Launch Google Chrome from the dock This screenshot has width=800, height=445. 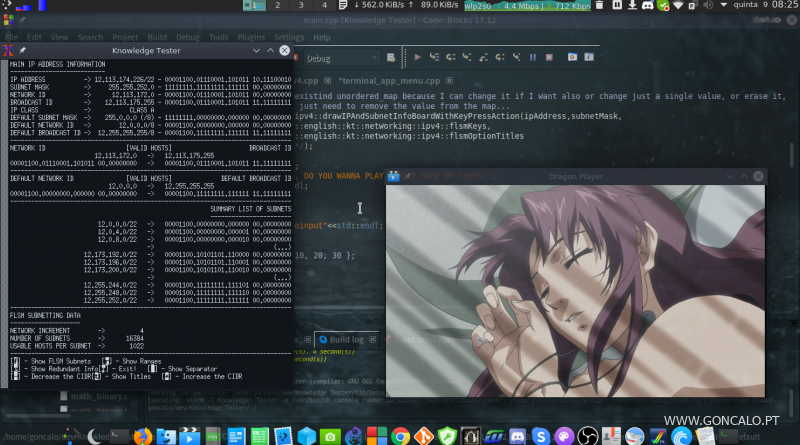[400, 435]
